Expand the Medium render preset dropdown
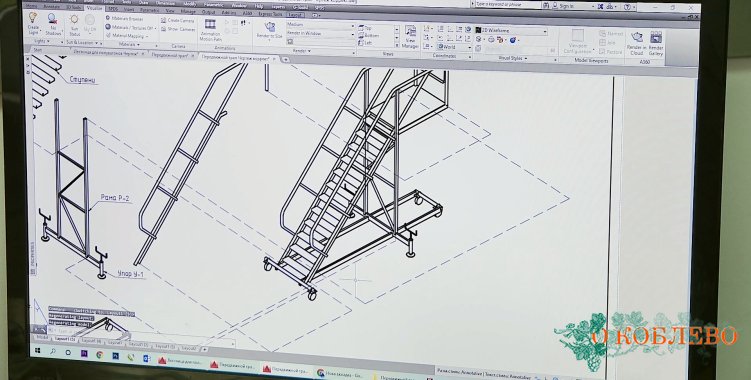Screen dimensions: 751x380 [320, 24]
